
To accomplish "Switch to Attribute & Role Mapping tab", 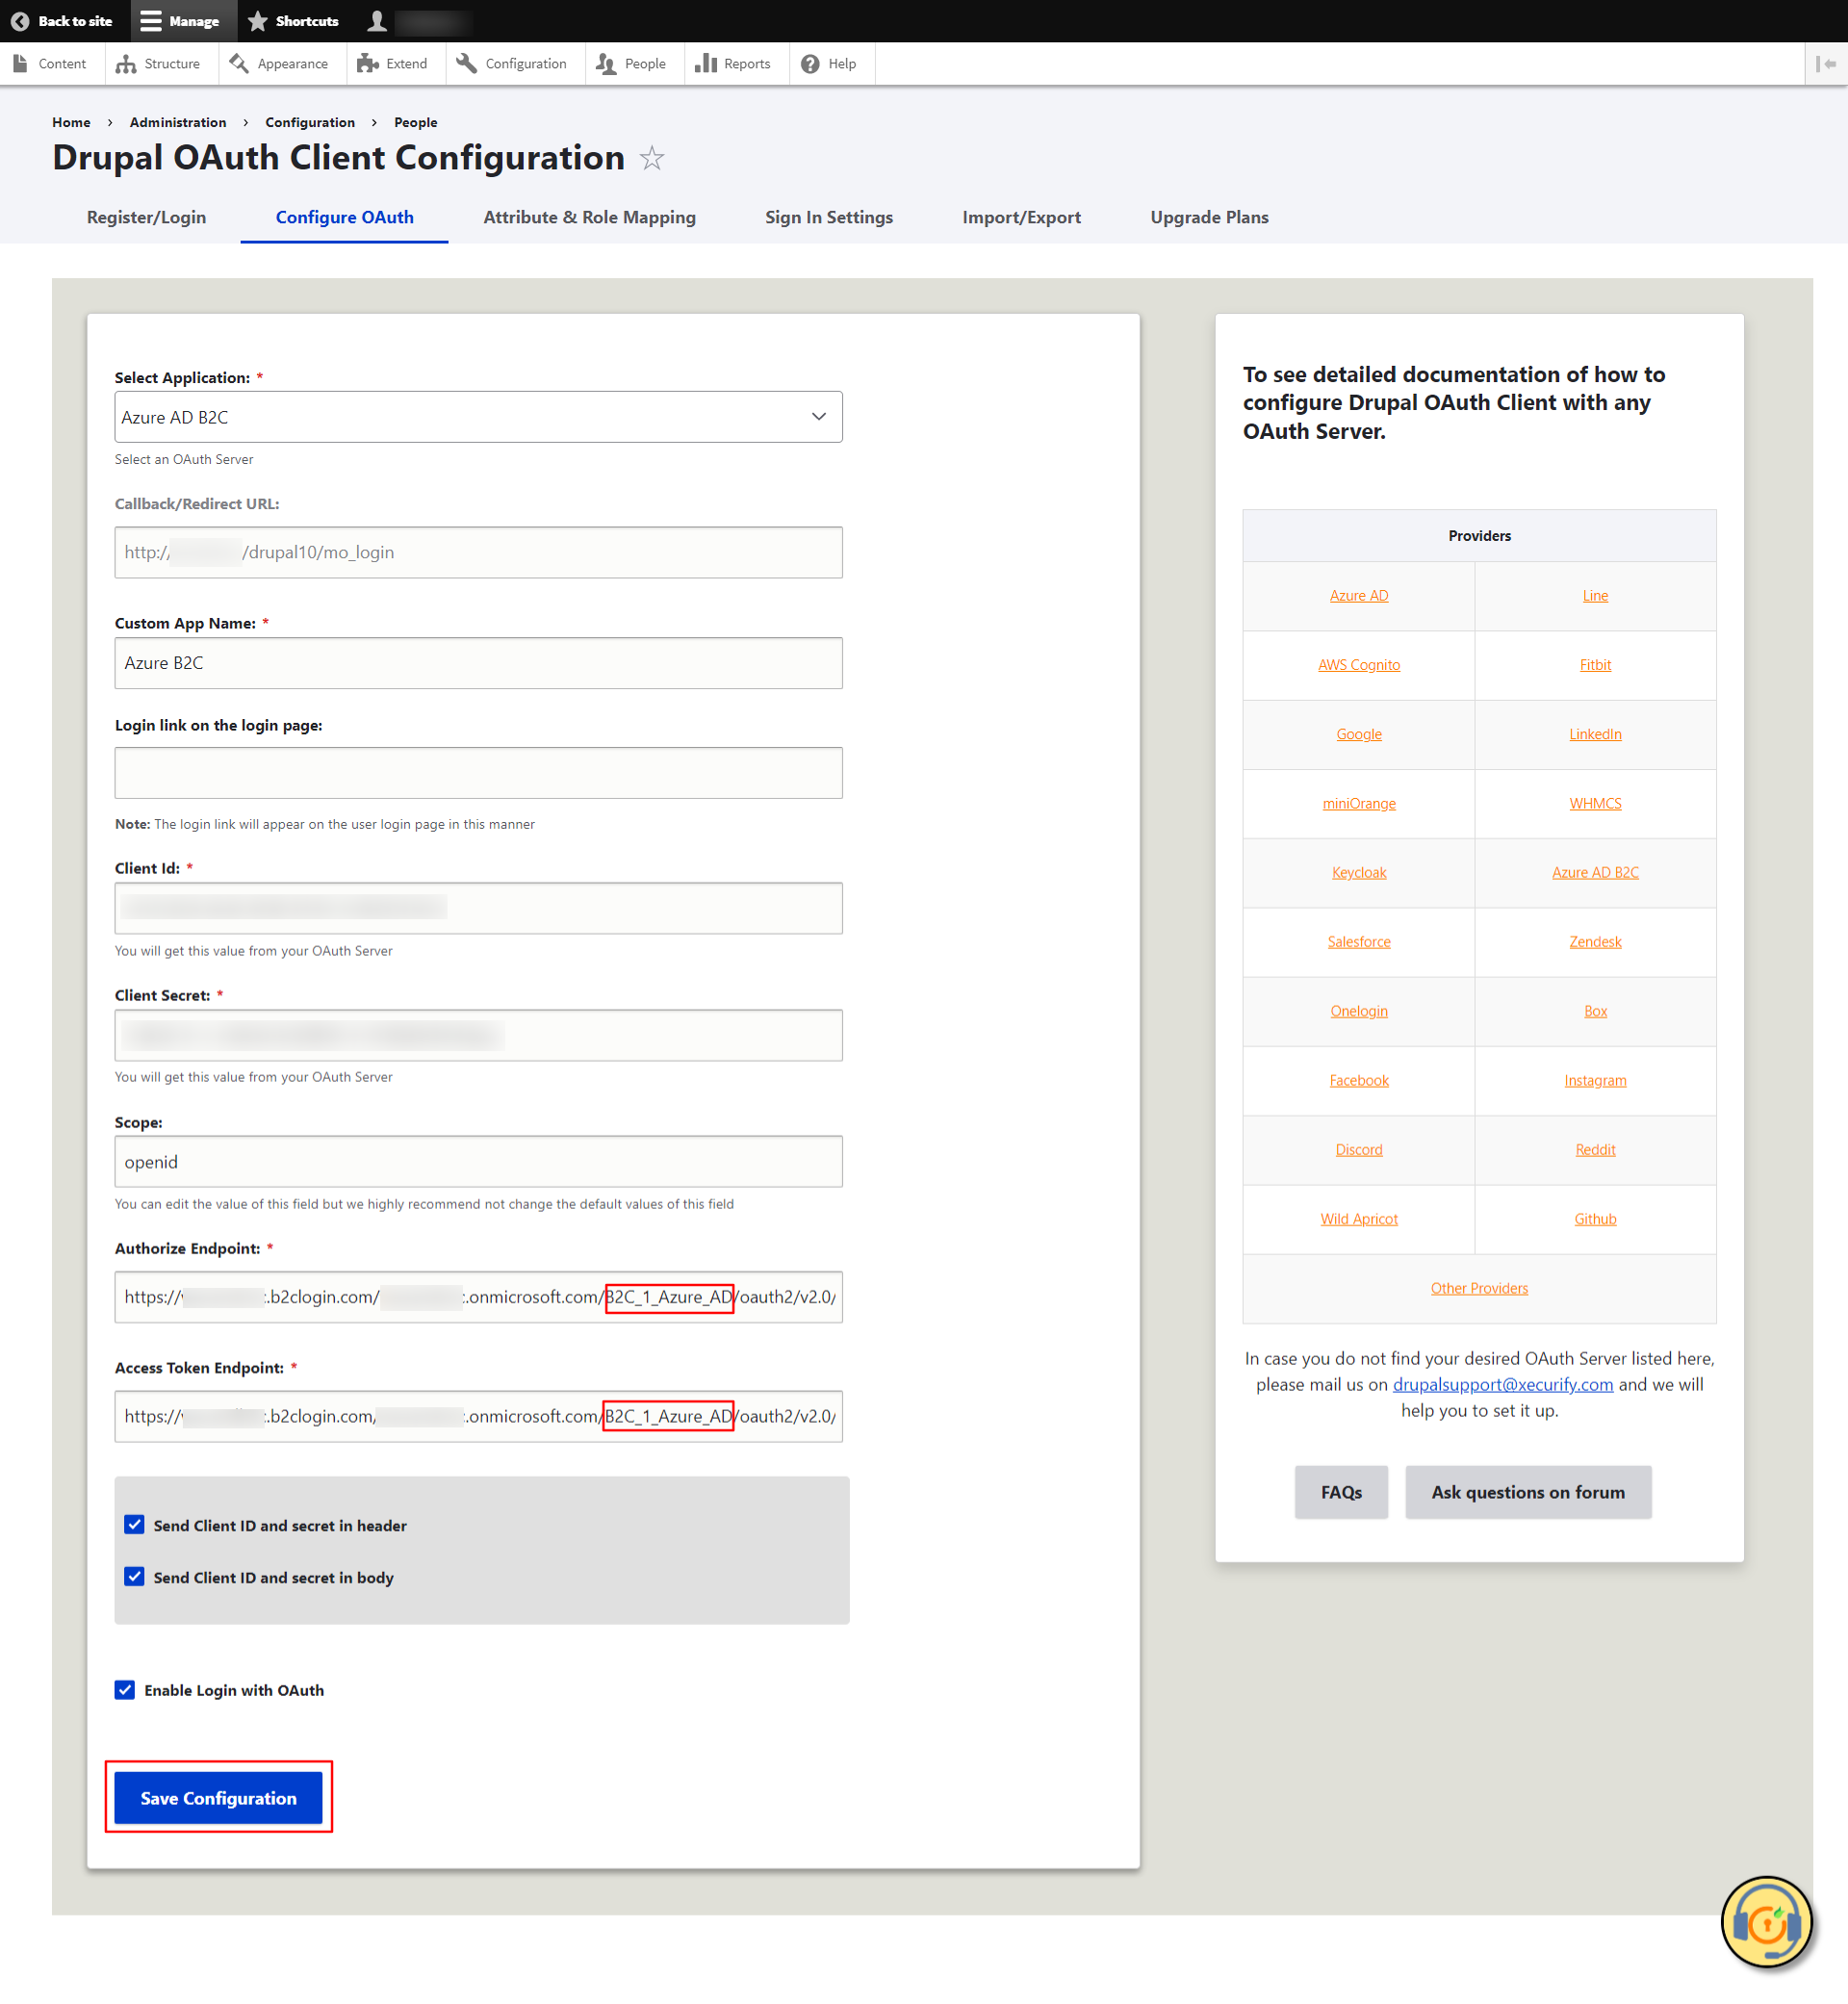I will tap(590, 217).
